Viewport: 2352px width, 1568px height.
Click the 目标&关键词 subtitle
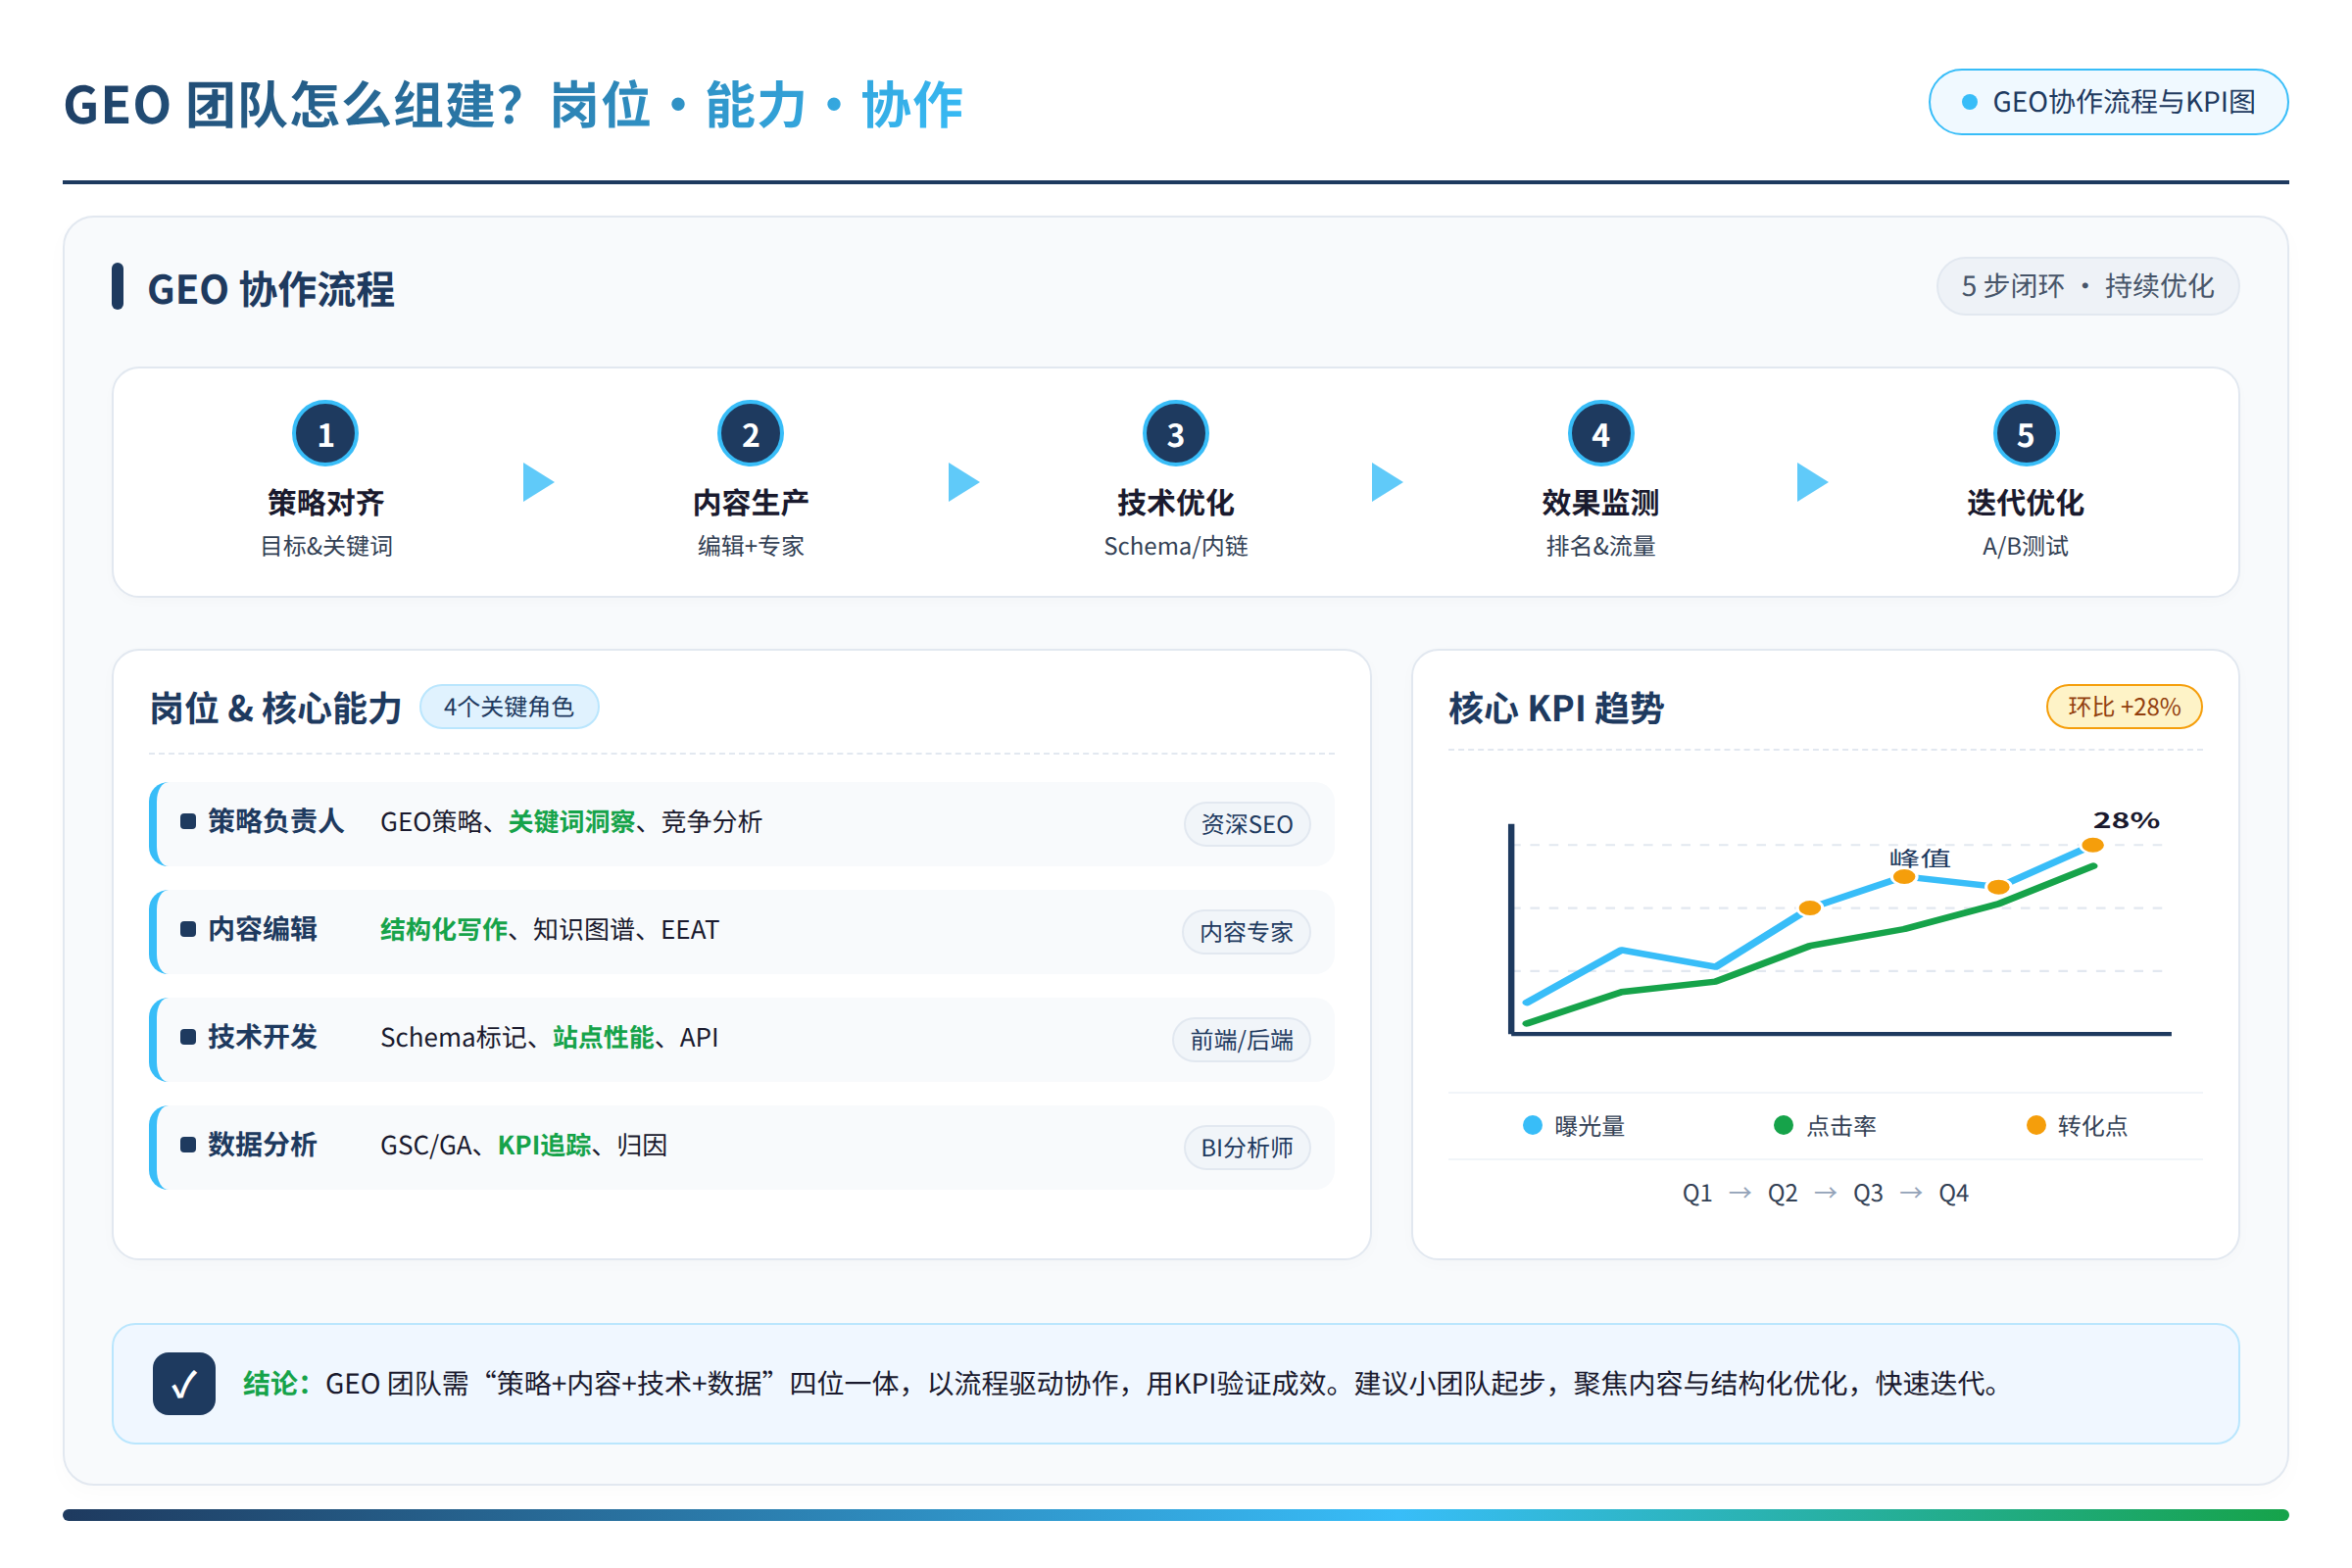[x=326, y=546]
